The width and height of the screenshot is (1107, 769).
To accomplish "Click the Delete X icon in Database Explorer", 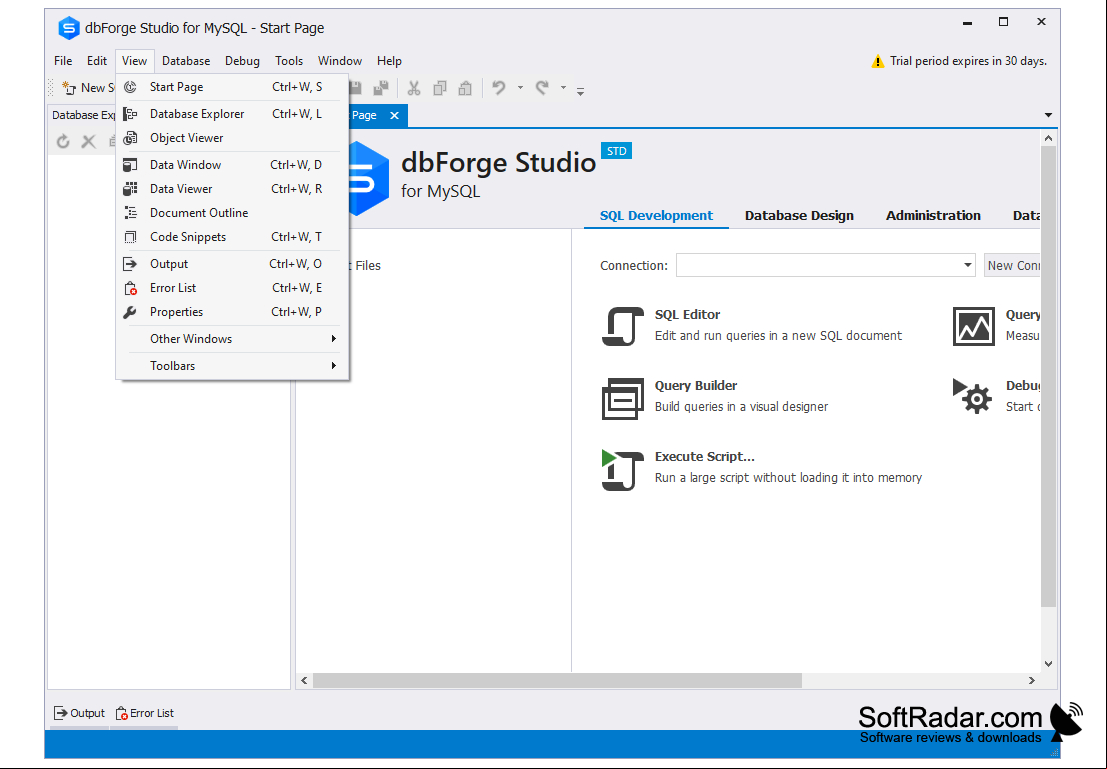I will point(88,141).
